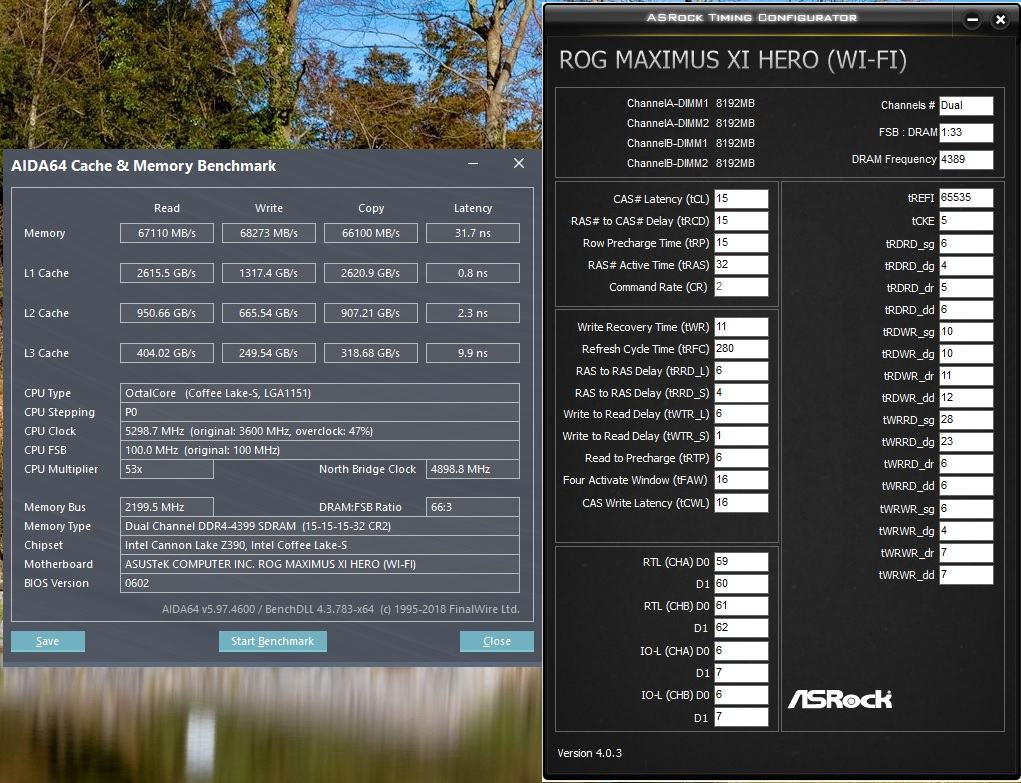Viewport: 1021px width, 783px height.
Task: Click Refresh Cycle Time (tRFC) field
Action: pos(741,349)
